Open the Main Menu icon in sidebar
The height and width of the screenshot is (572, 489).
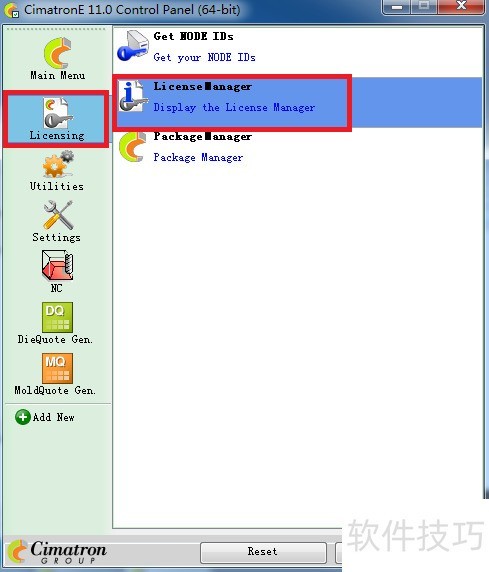[x=57, y=53]
